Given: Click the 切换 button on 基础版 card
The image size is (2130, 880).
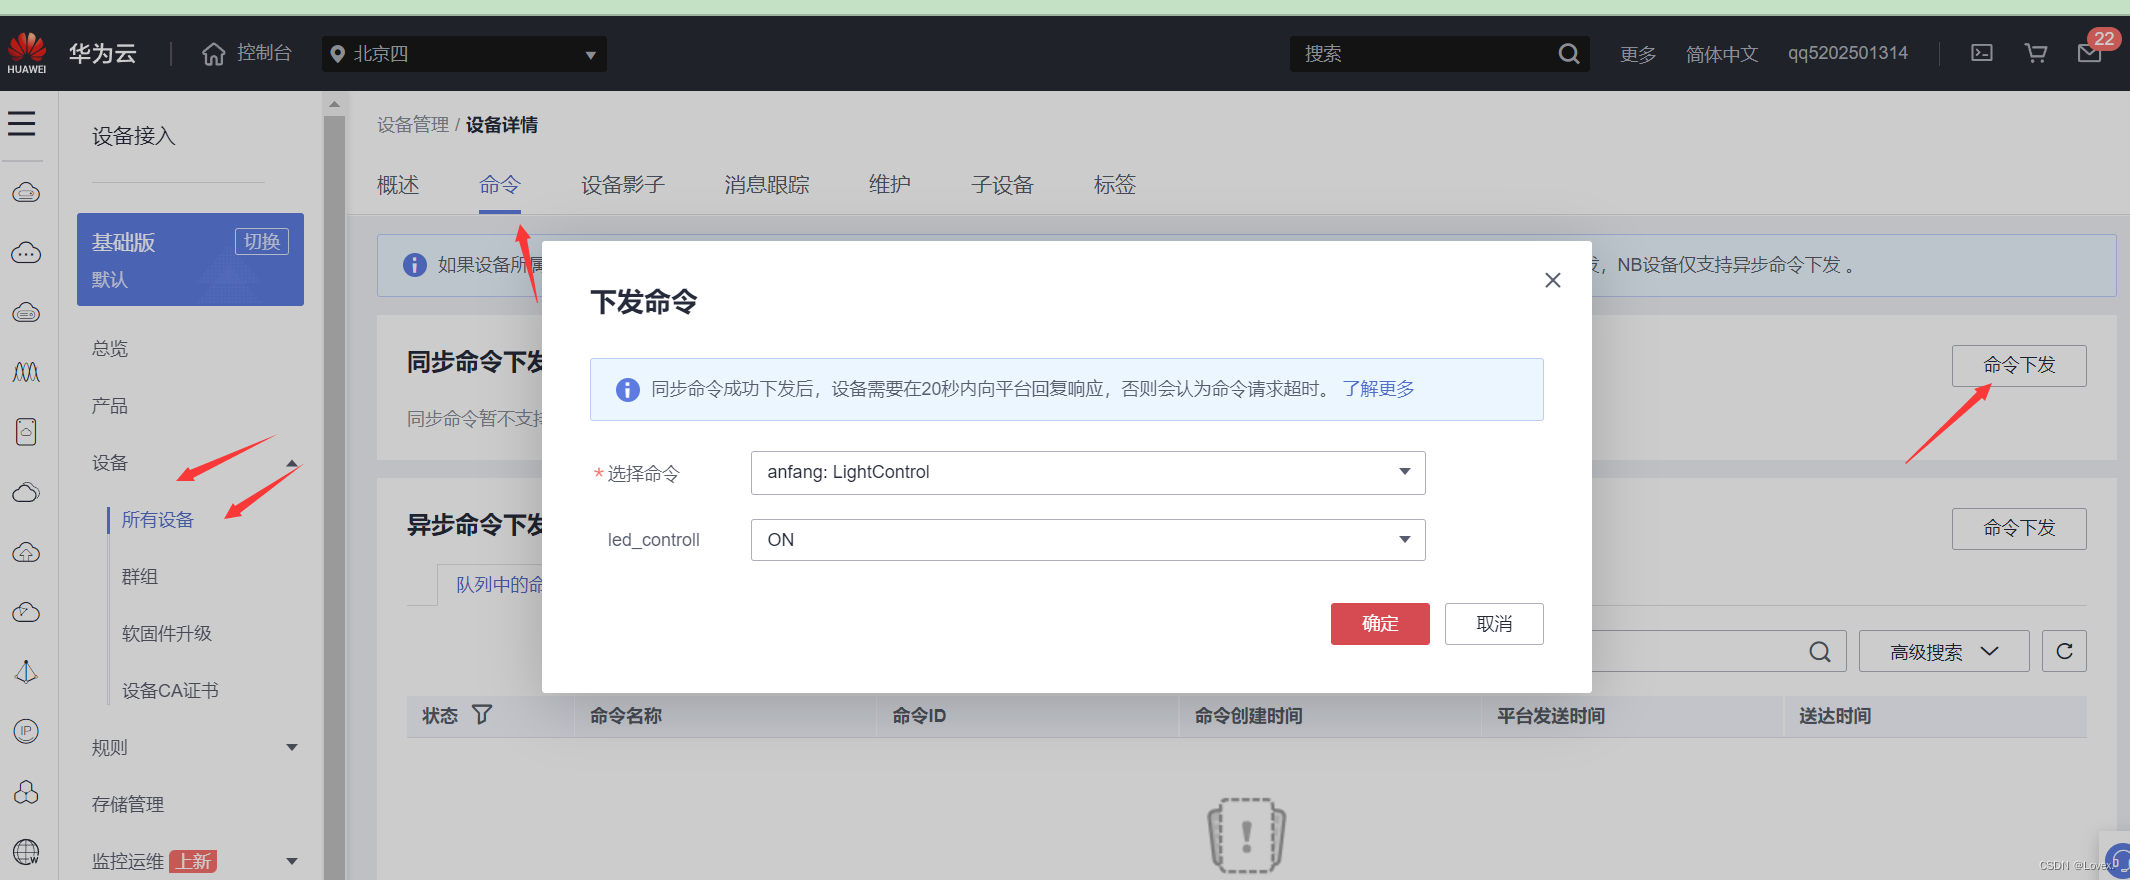Looking at the screenshot, I should pos(262,242).
